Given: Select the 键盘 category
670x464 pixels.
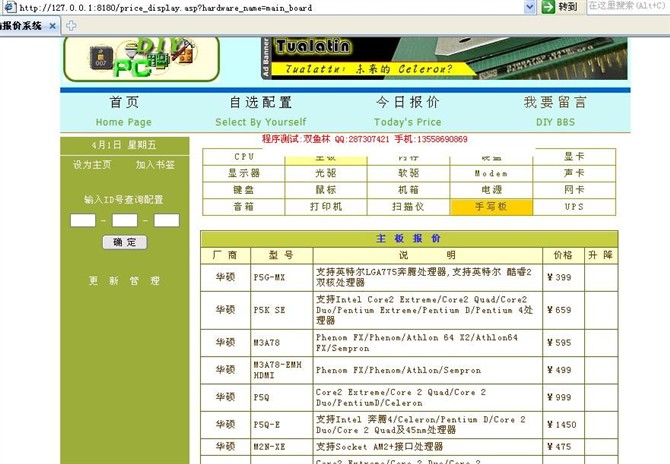Looking at the screenshot, I should tap(244, 190).
